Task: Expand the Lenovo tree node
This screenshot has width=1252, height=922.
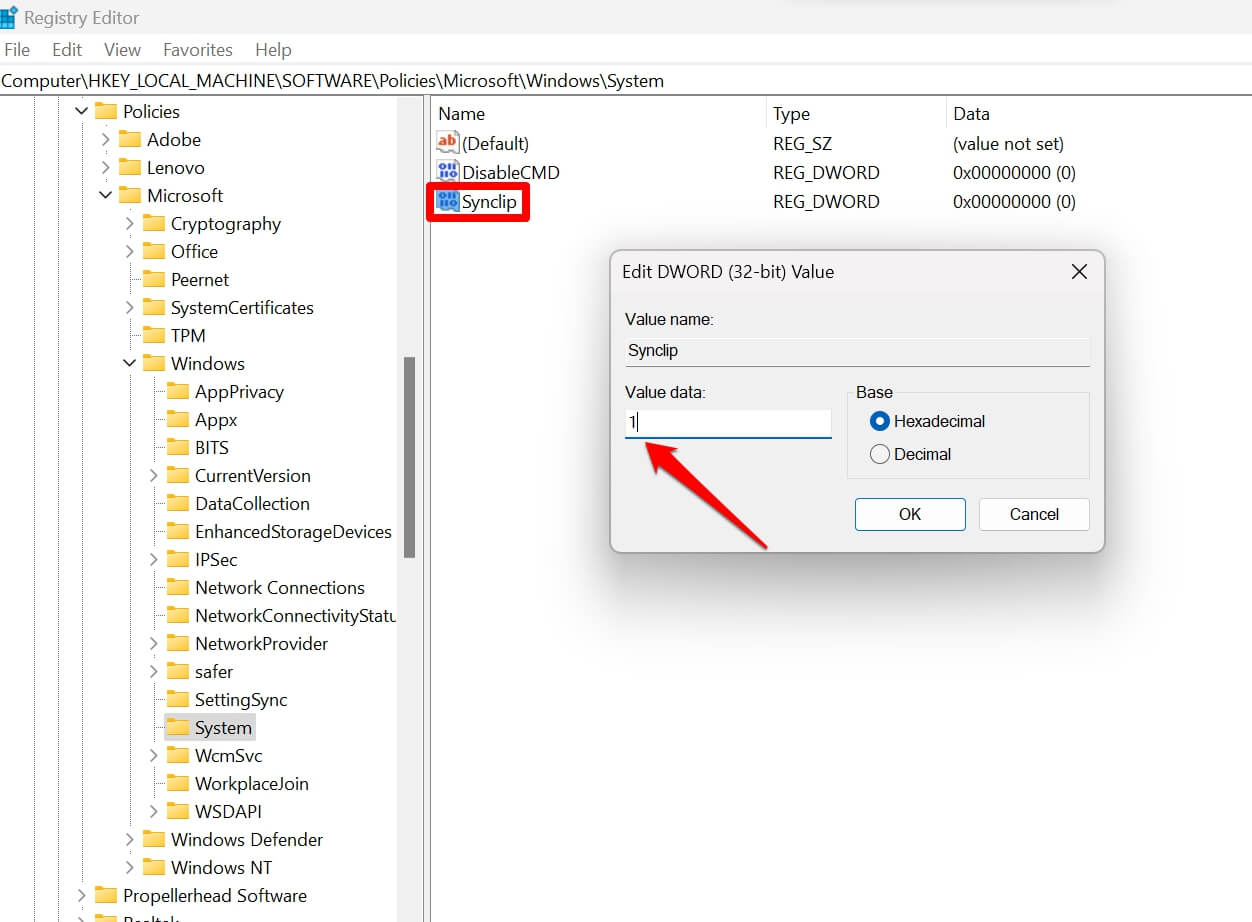Action: coord(105,167)
